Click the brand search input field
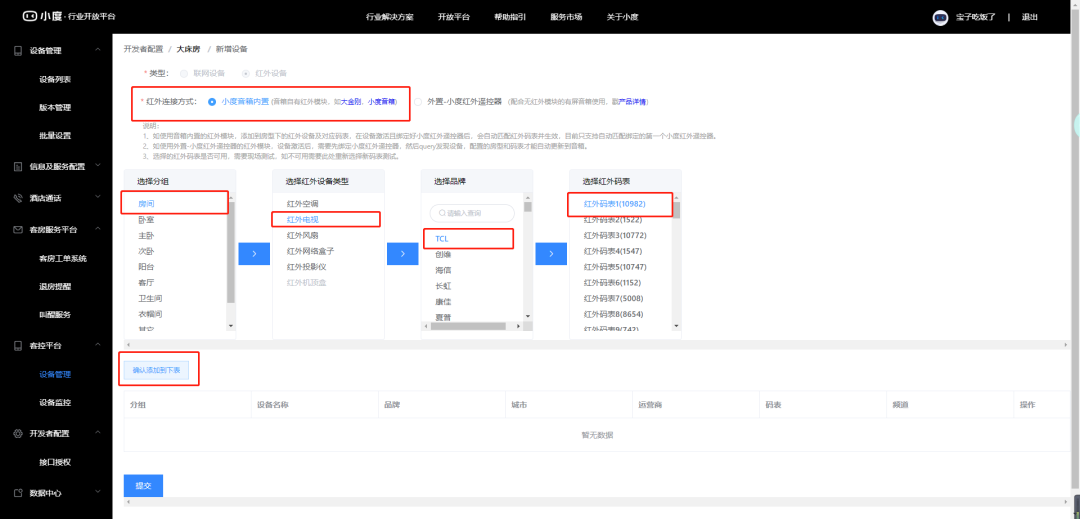Viewport: 1080px width, 519px height. tap(472, 213)
